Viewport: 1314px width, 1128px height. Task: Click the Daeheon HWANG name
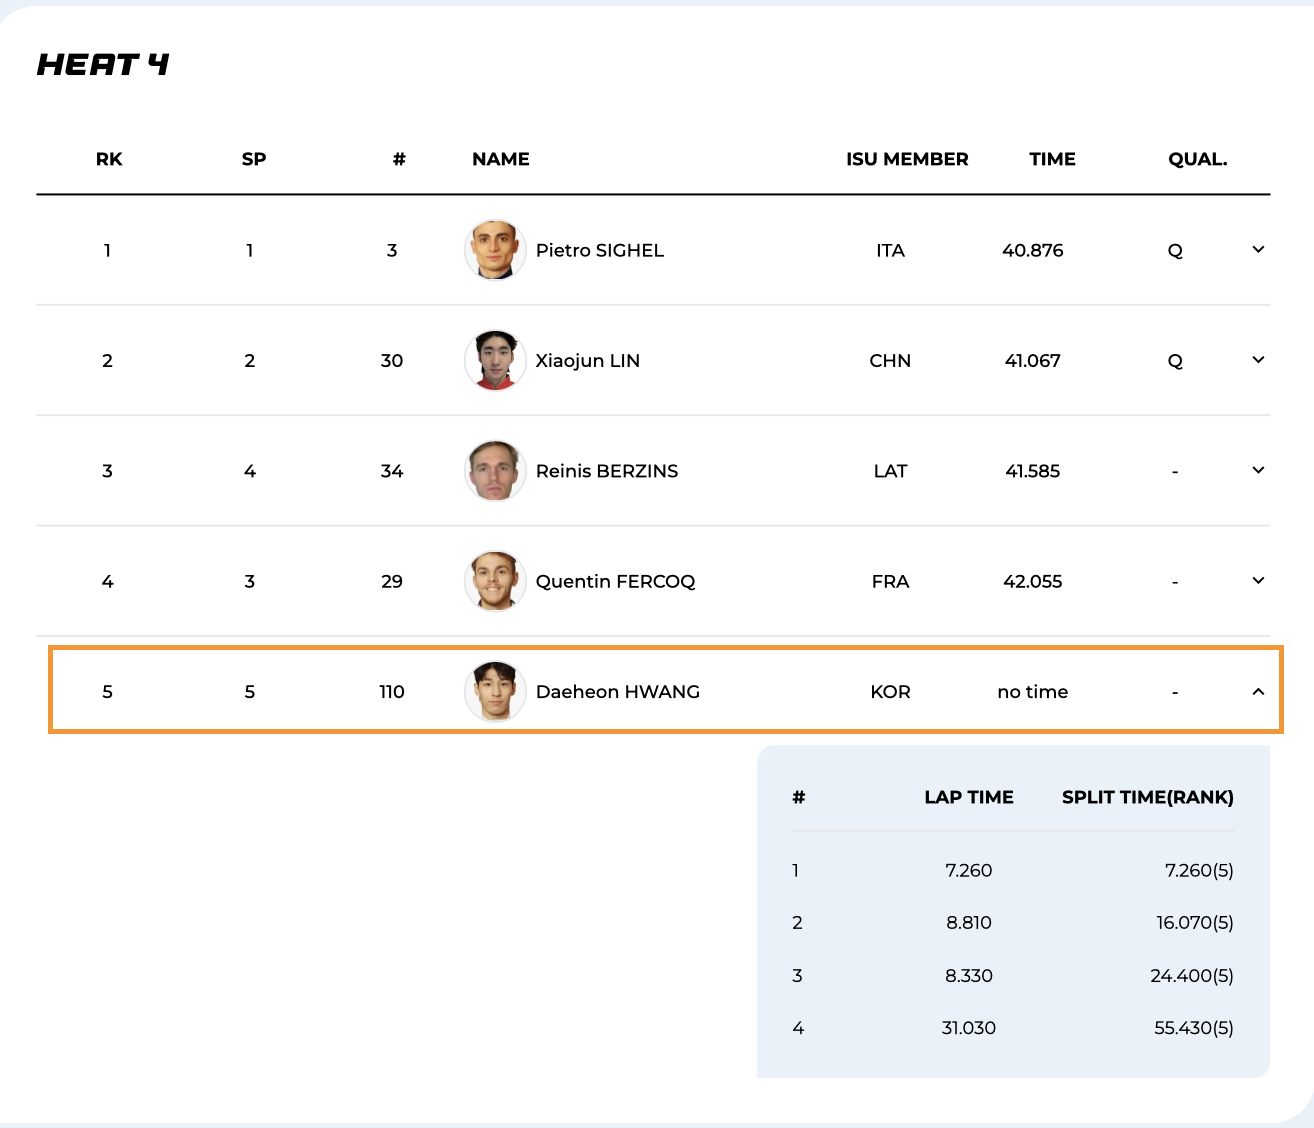tap(617, 691)
